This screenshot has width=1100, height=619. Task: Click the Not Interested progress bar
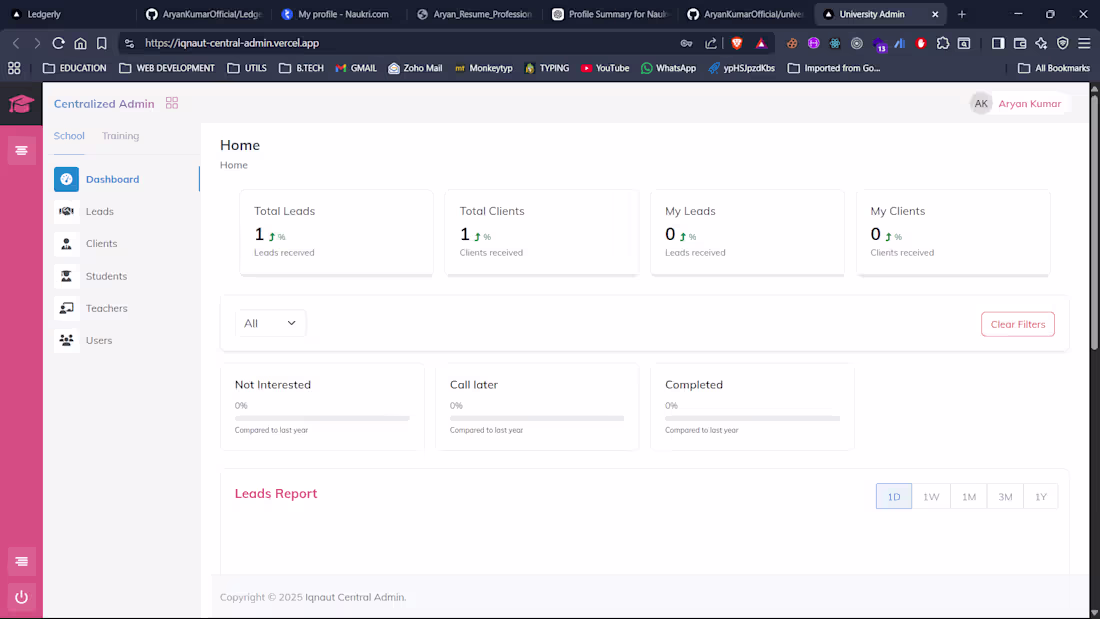[322, 418]
